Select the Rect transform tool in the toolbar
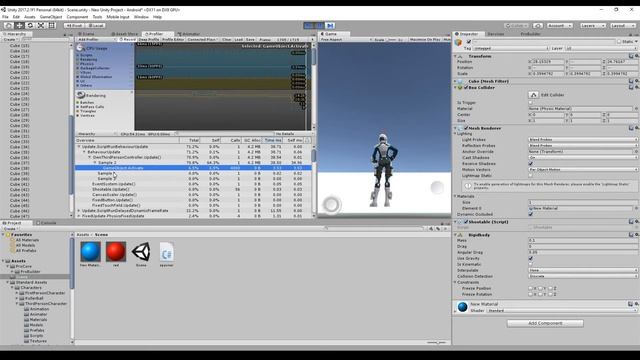The height and width of the screenshot is (360, 640). [52, 25]
